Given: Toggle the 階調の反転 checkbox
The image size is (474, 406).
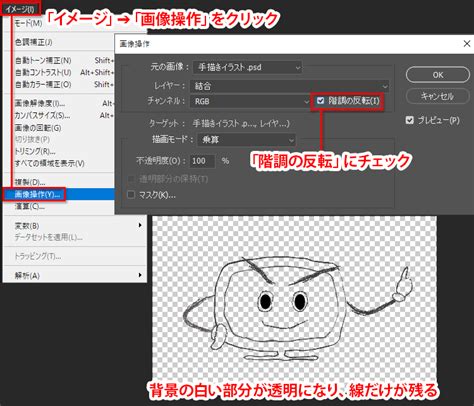Looking at the screenshot, I should pyautogui.click(x=320, y=101).
